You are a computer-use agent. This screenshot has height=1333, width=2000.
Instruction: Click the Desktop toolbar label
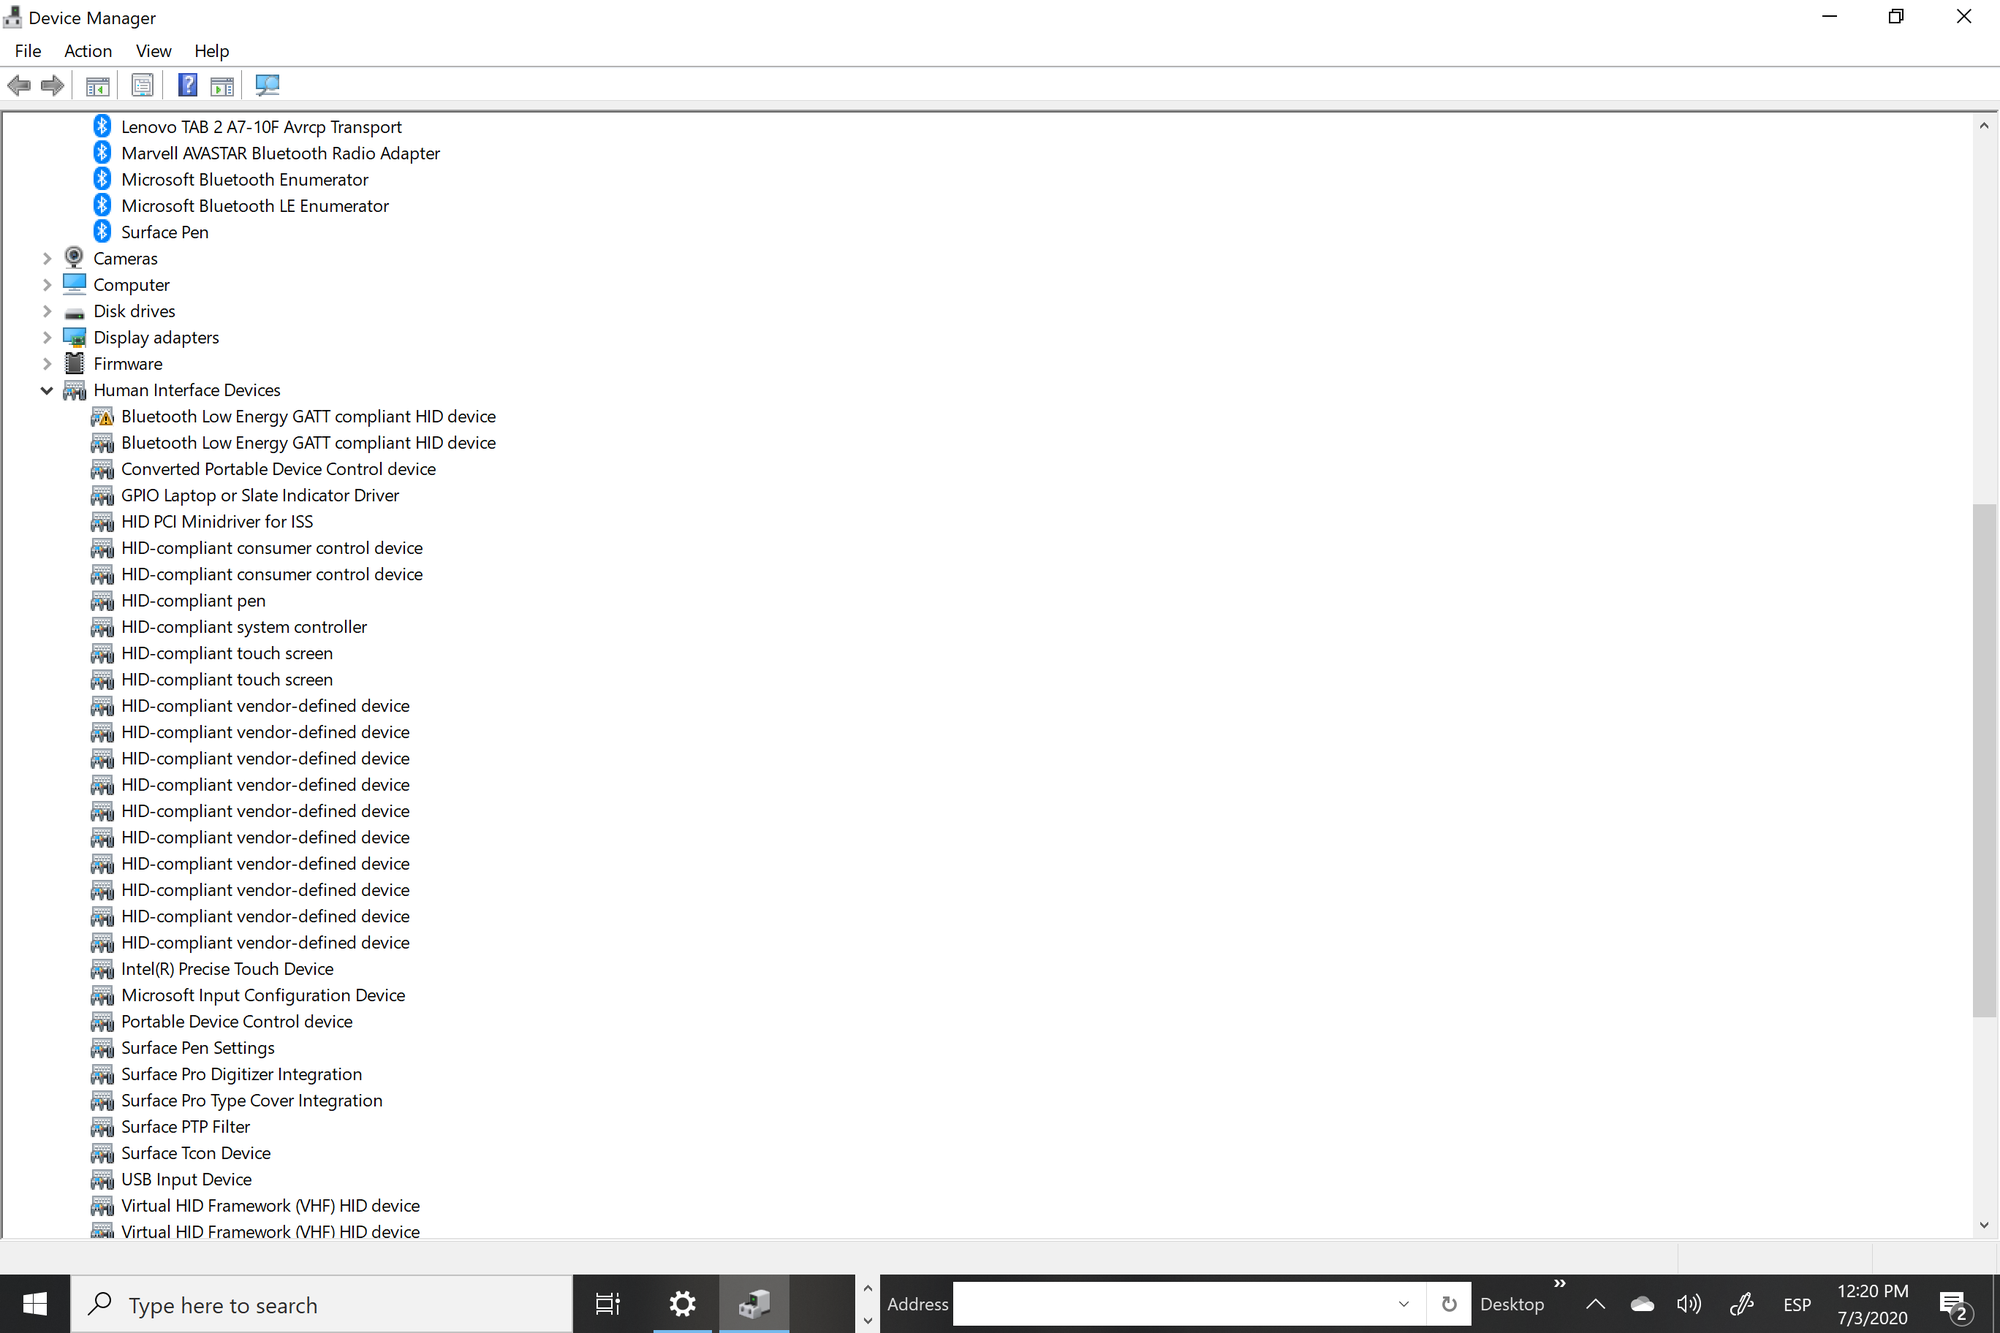point(1512,1304)
